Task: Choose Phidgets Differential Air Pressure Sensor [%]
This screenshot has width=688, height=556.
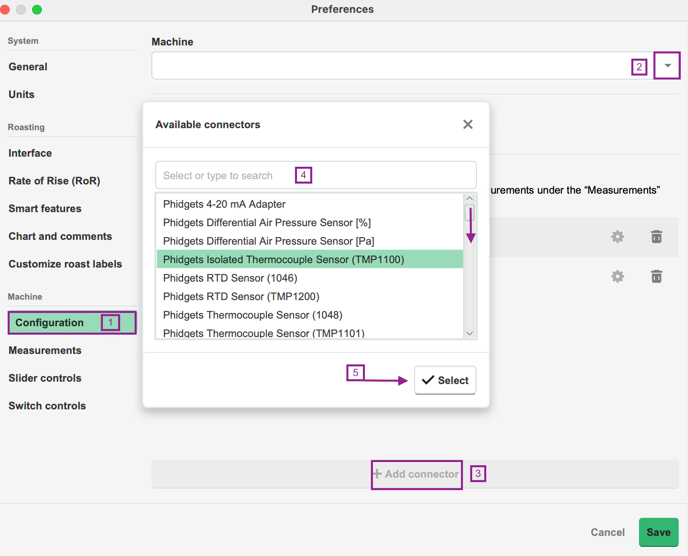Action: 310,222
